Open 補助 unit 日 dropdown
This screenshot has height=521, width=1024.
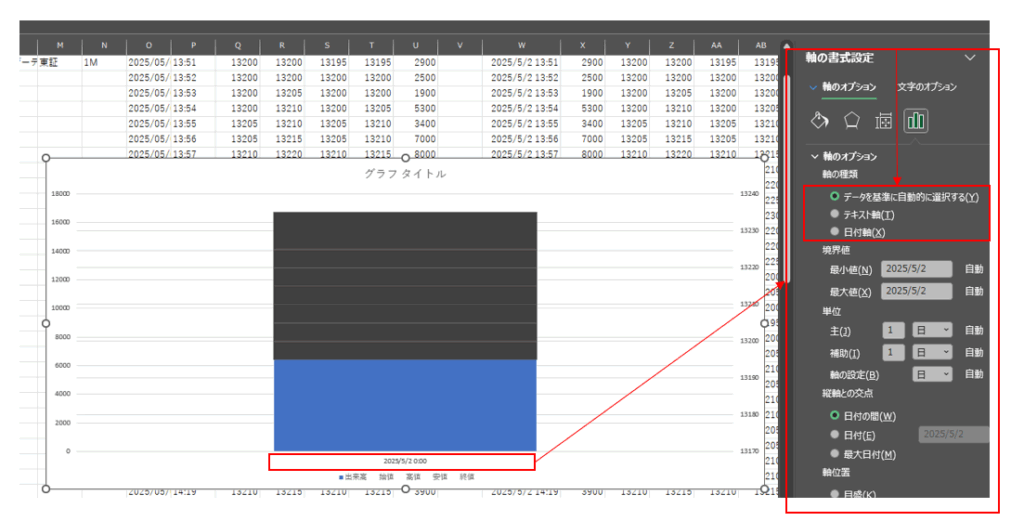point(932,352)
